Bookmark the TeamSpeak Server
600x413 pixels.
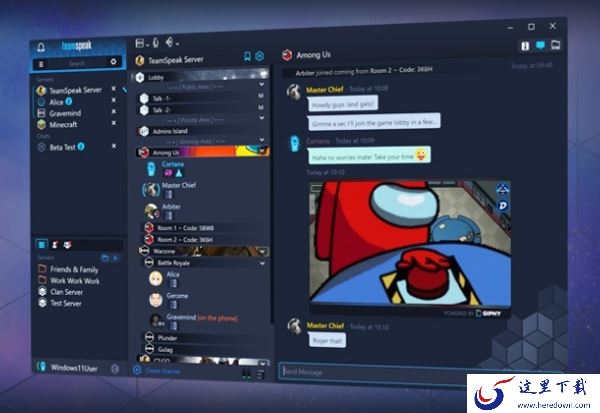pyautogui.click(x=248, y=57)
